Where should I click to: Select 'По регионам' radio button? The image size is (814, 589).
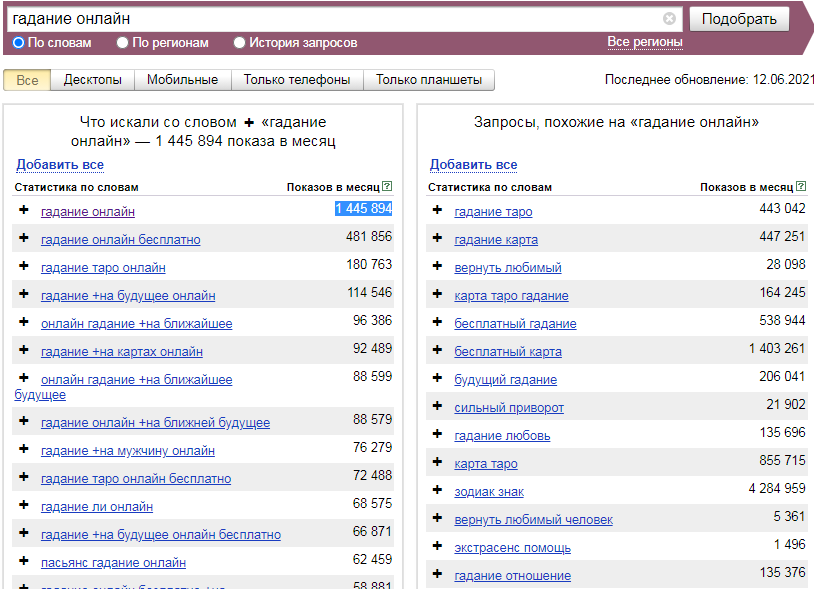point(123,43)
